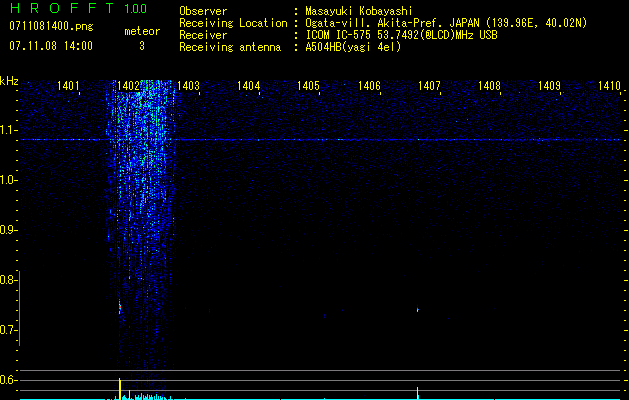Screen dimensions: 629x400
Task: Click the Receiving antenna label
Action: pos(230,47)
